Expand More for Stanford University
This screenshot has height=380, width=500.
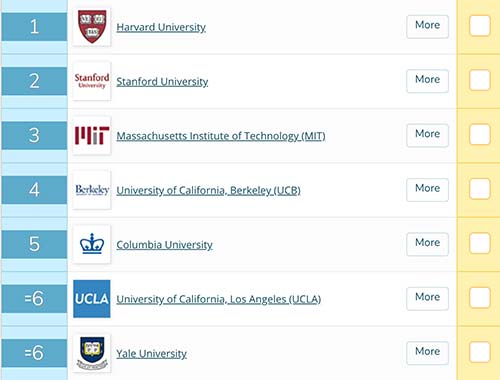click(427, 81)
